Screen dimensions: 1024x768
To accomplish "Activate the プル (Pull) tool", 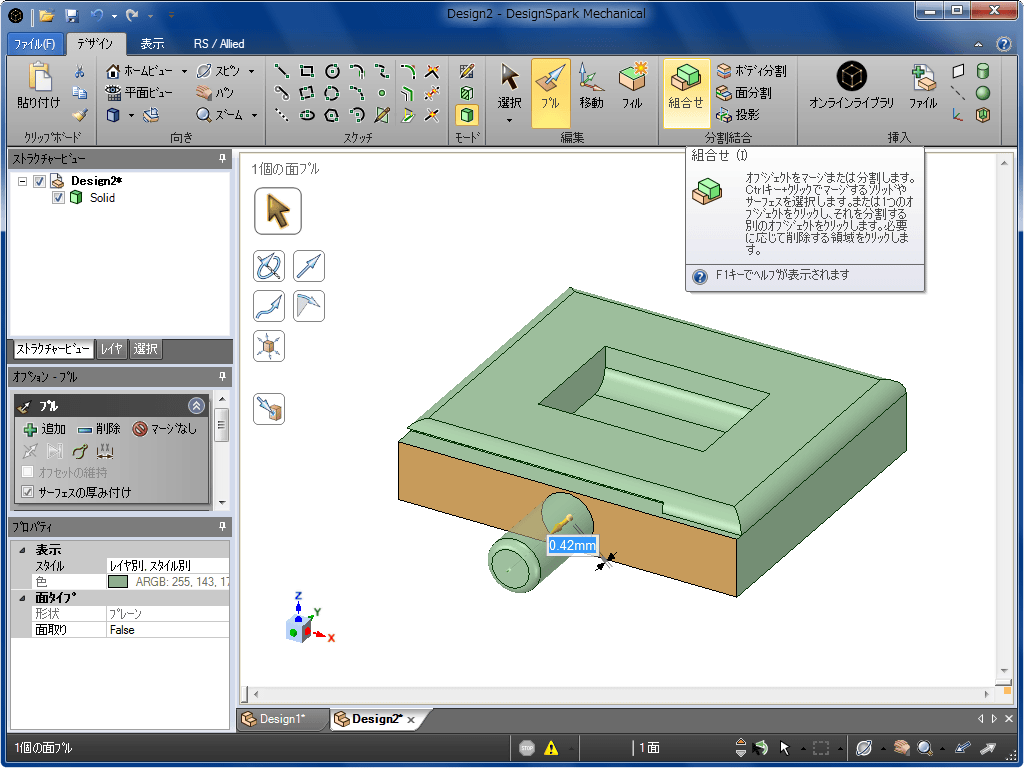I will [551, 92].
